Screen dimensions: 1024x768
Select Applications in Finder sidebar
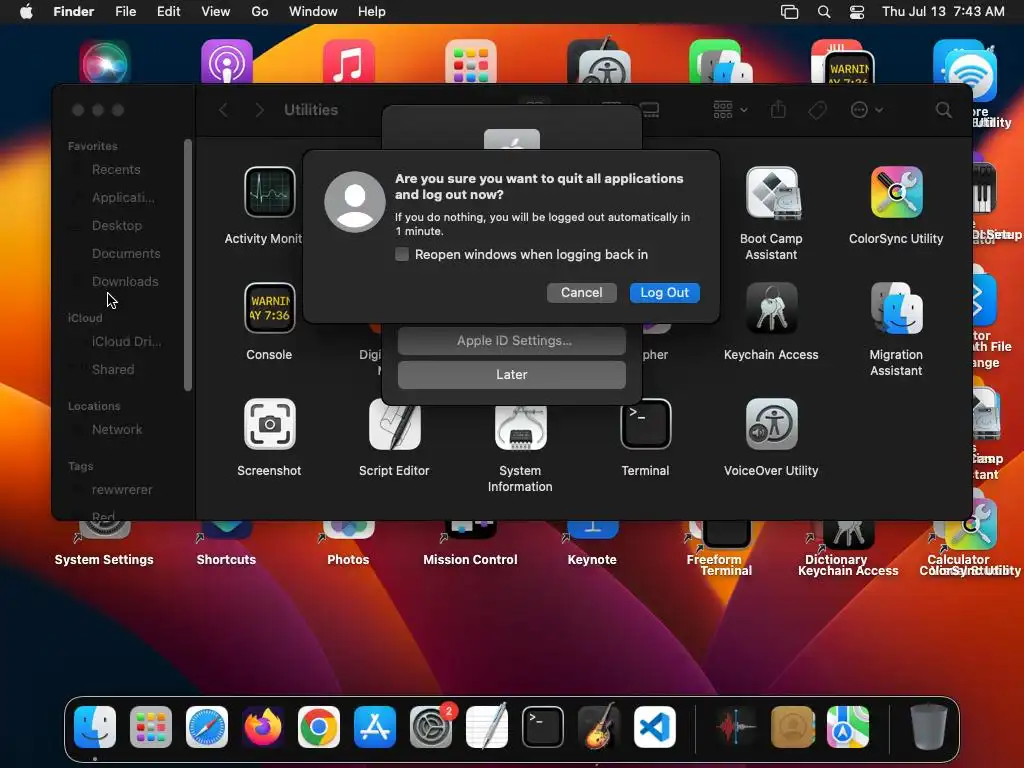point(123,198)
